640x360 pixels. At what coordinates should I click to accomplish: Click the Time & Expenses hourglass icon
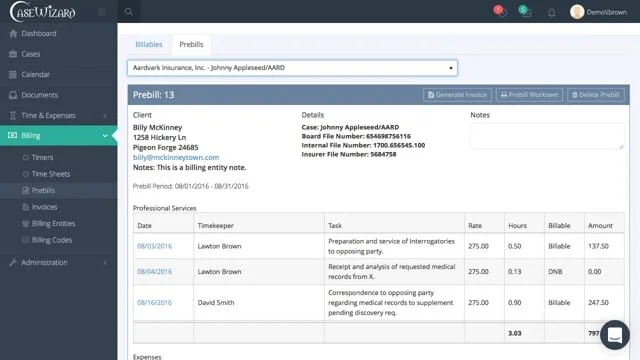click(x=13, y=116)
